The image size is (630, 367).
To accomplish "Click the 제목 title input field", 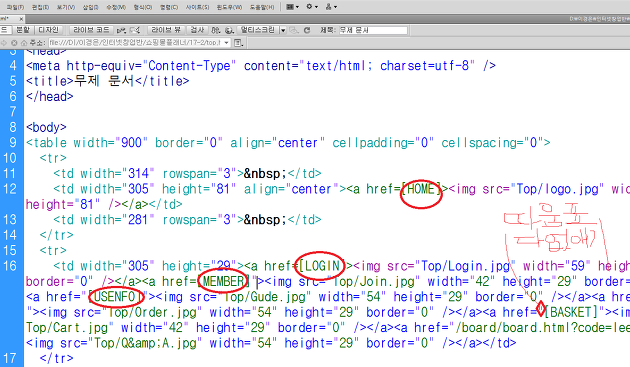I will click(373, 30).
